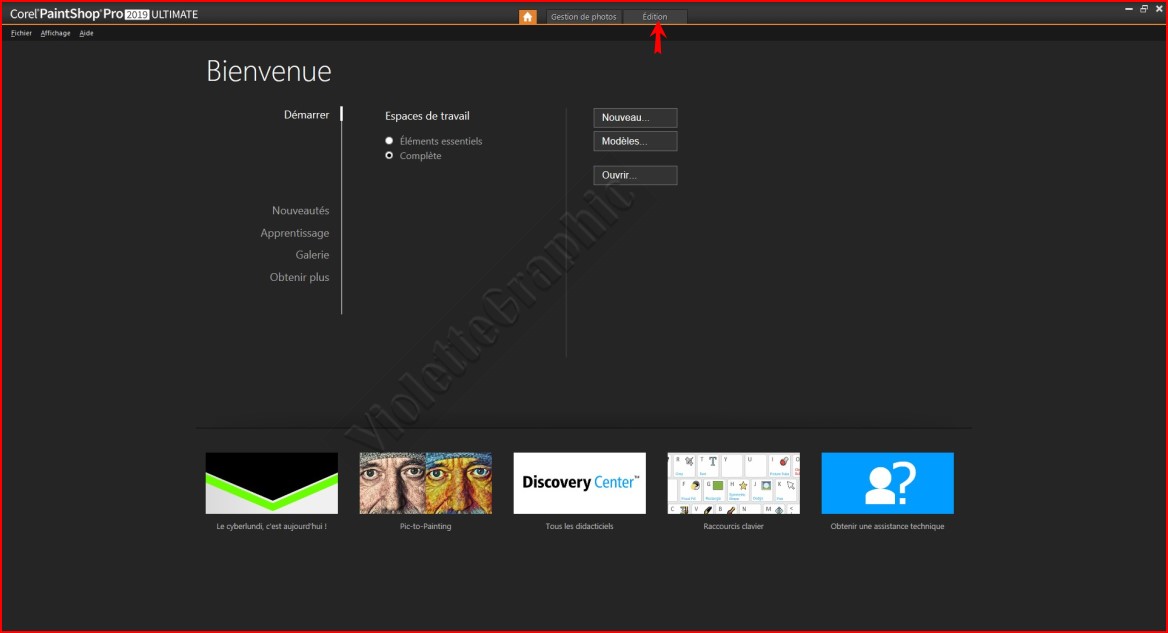Open the Discovery Center tutorials tile
This screenshot has height=633, width=1168.
pos(579,483)
